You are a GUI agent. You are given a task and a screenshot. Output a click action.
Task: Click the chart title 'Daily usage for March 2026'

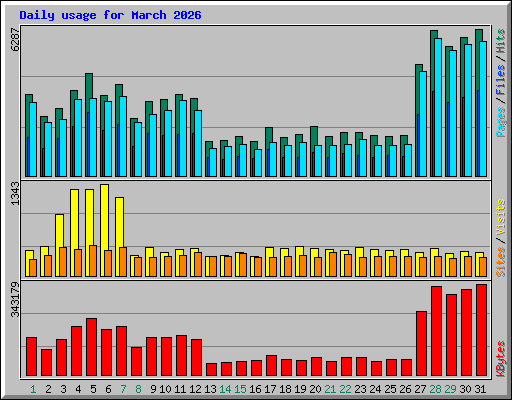click(110, 15)
